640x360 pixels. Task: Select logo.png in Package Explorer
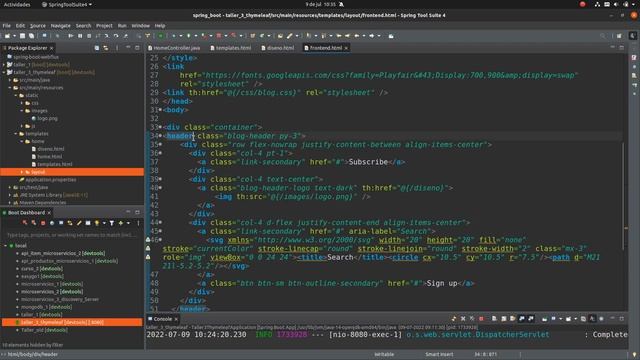[47, 118]
